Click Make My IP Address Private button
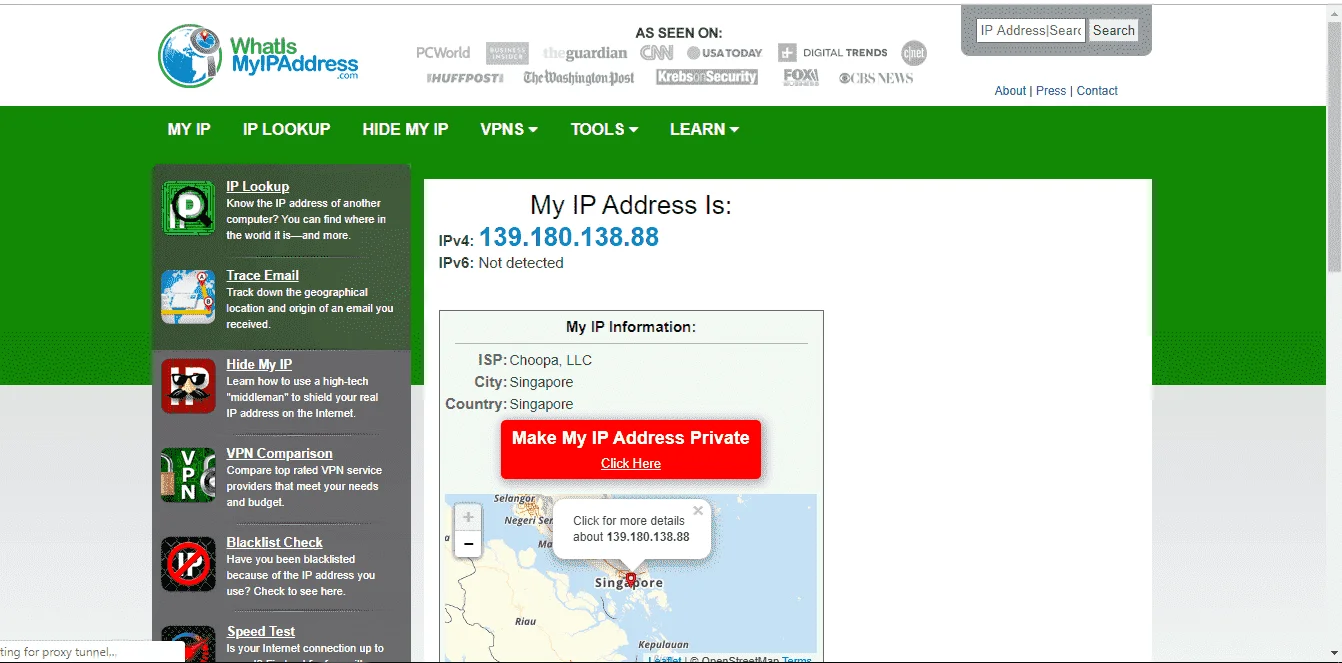This screenshot has height=663, width=1342. click(x=631, y=449)
